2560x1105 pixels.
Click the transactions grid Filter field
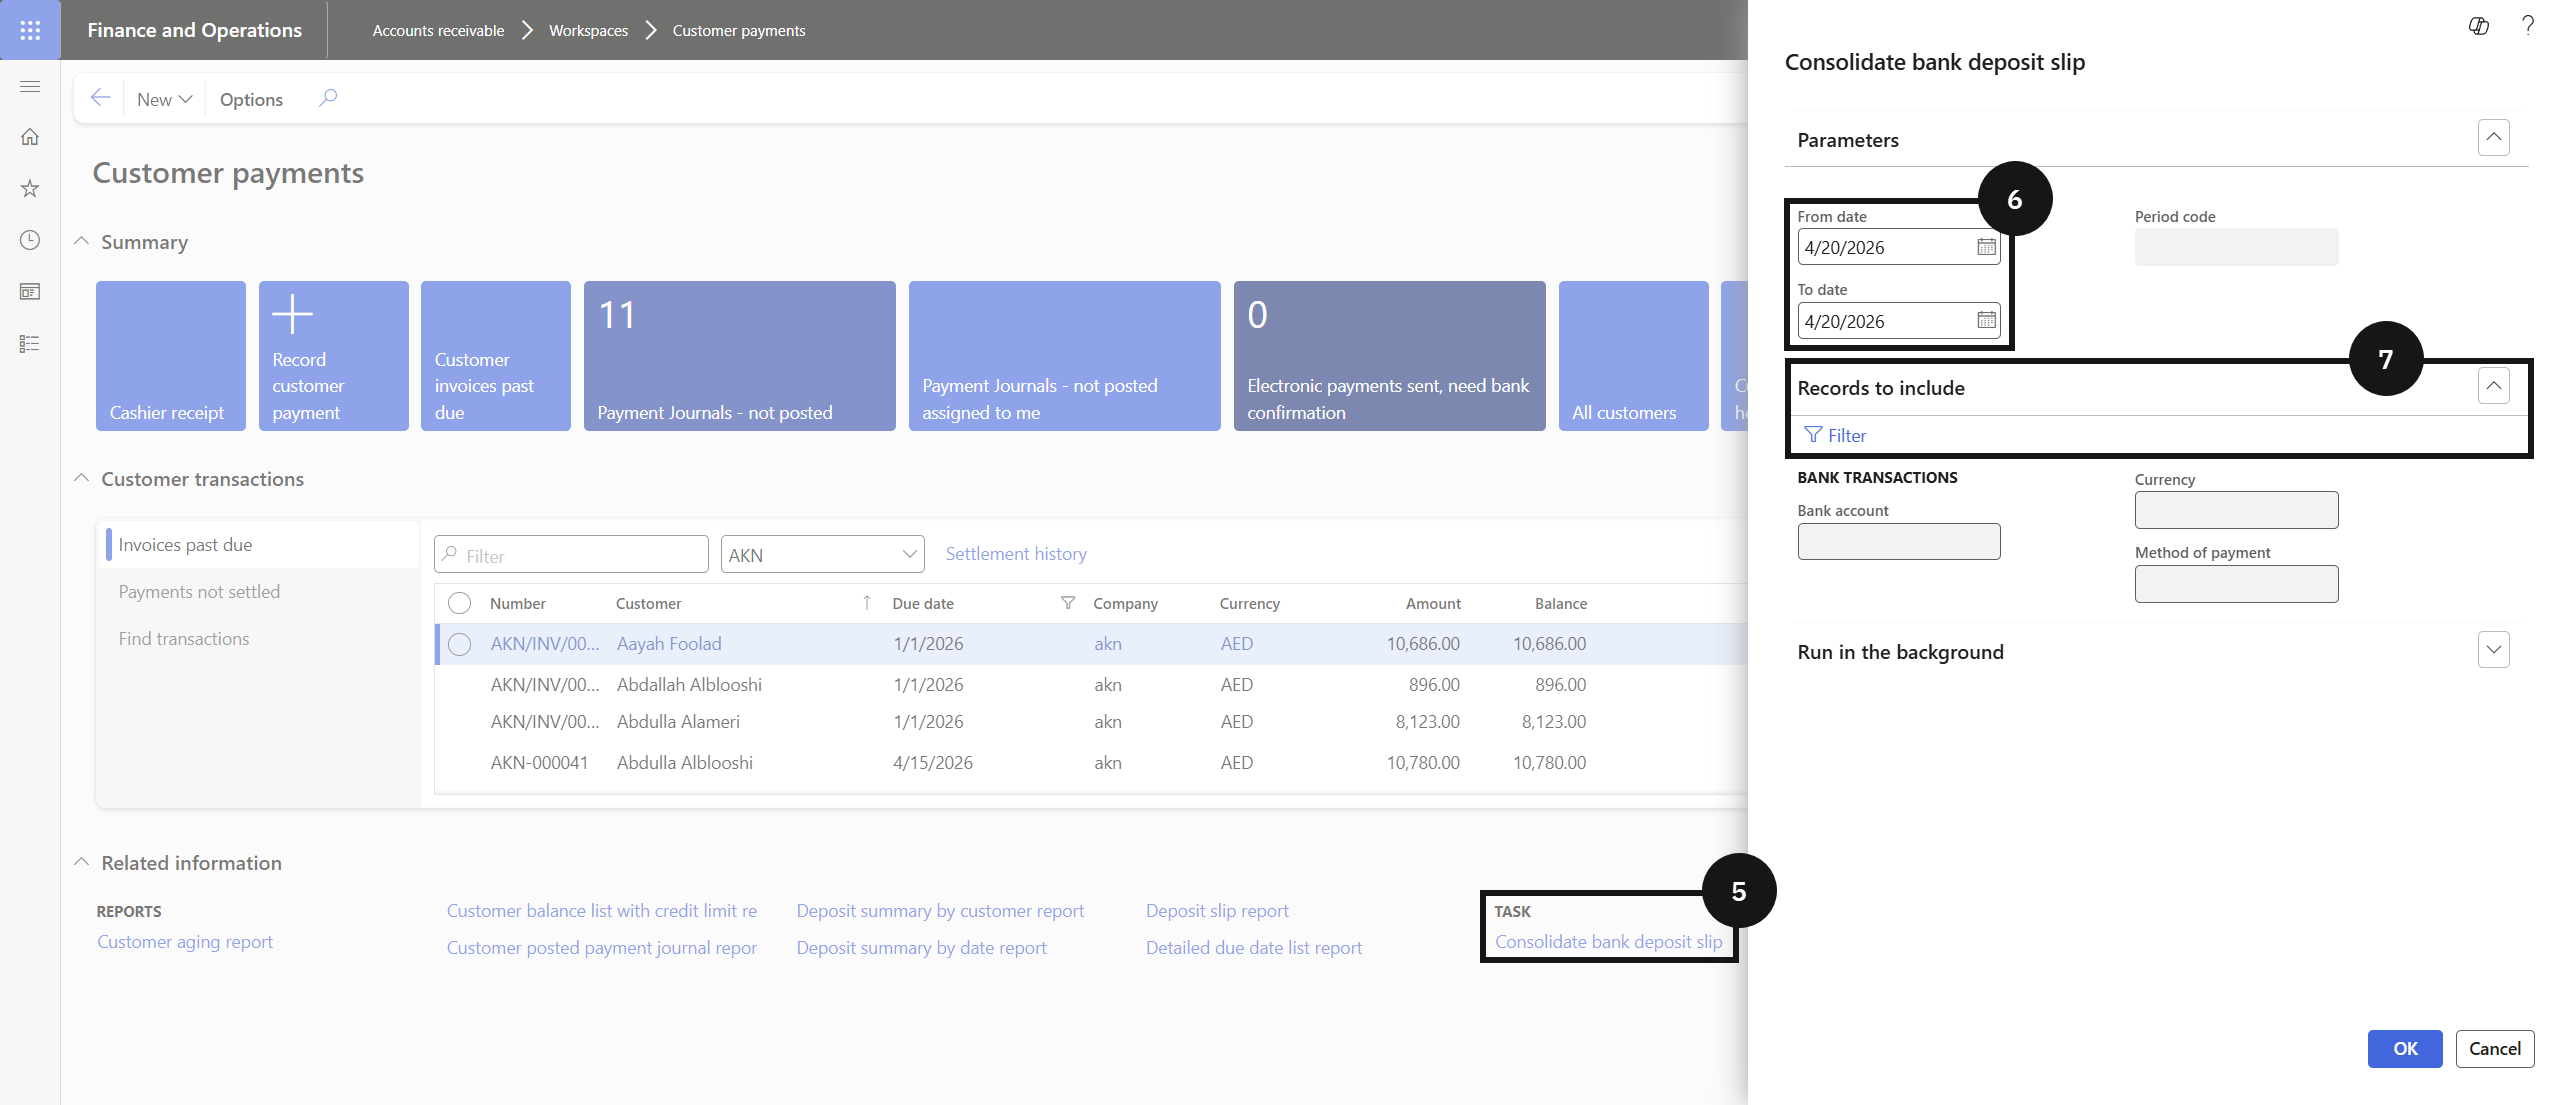(571, 555)
